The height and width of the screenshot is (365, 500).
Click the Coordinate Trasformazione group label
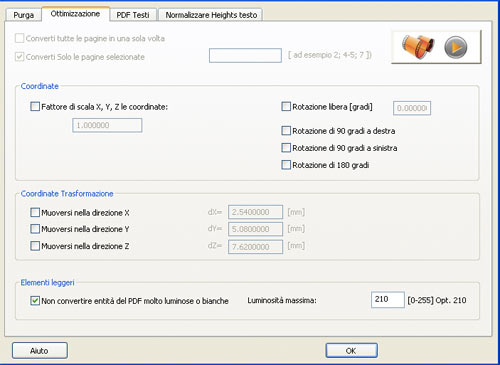[67, 194]
